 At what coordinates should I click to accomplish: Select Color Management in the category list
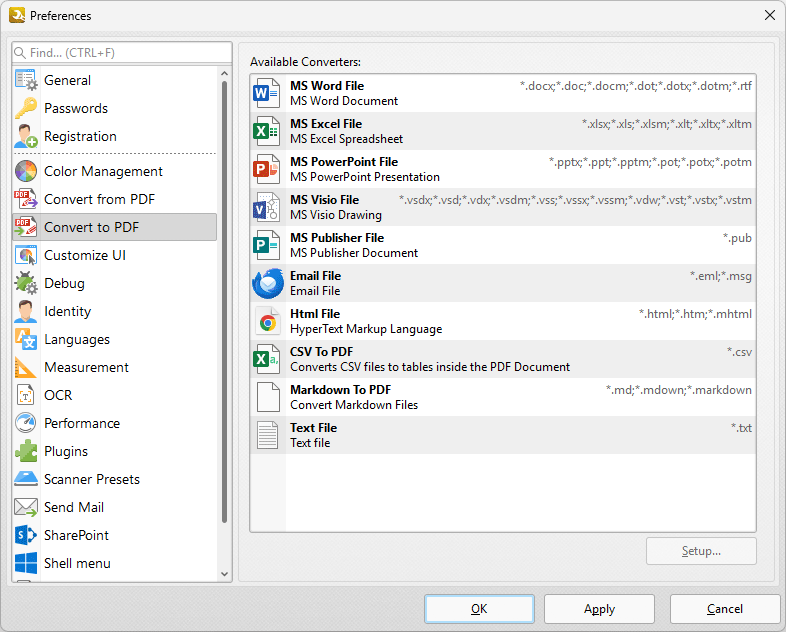[x=115, y=171]
